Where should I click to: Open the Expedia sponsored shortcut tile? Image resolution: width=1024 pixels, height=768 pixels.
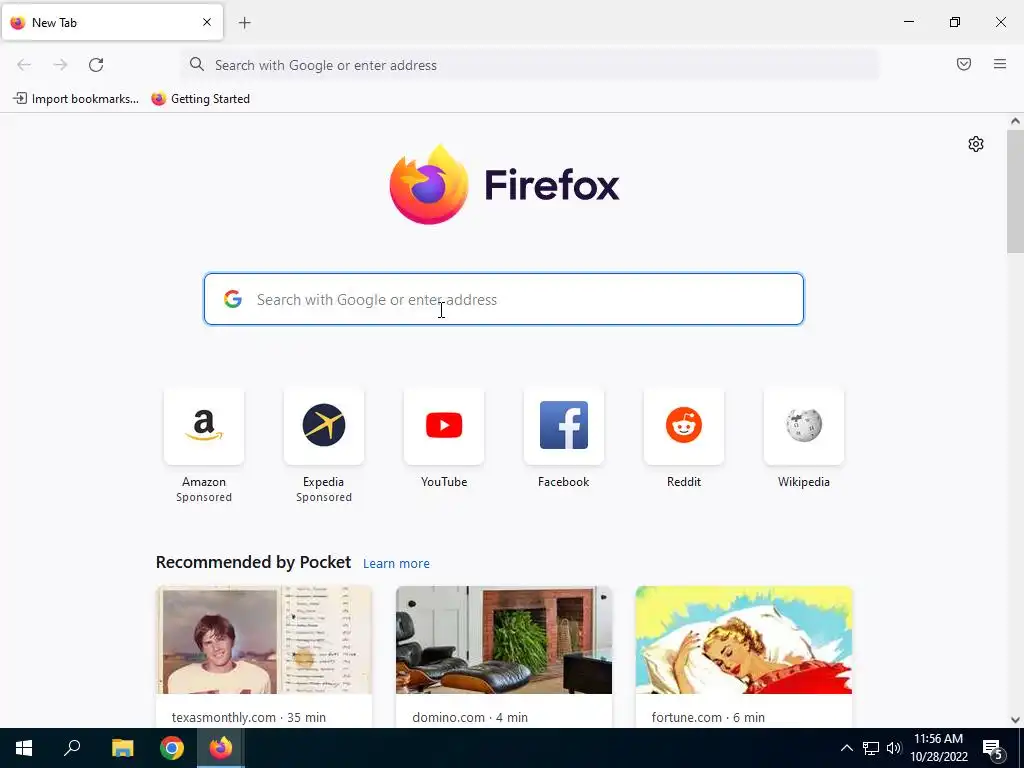[x=323, y=426]
